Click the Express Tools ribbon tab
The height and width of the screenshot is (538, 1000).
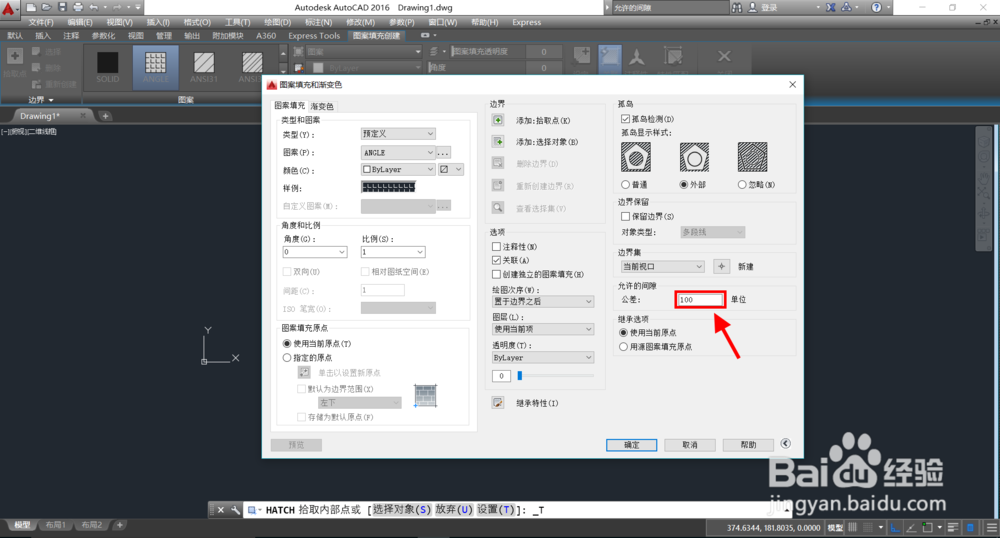point(314,36)
